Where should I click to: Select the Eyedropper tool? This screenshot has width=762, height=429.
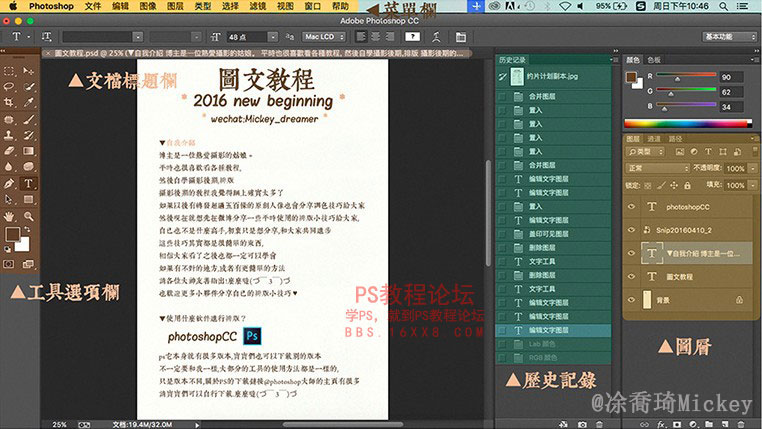(29, 102)
